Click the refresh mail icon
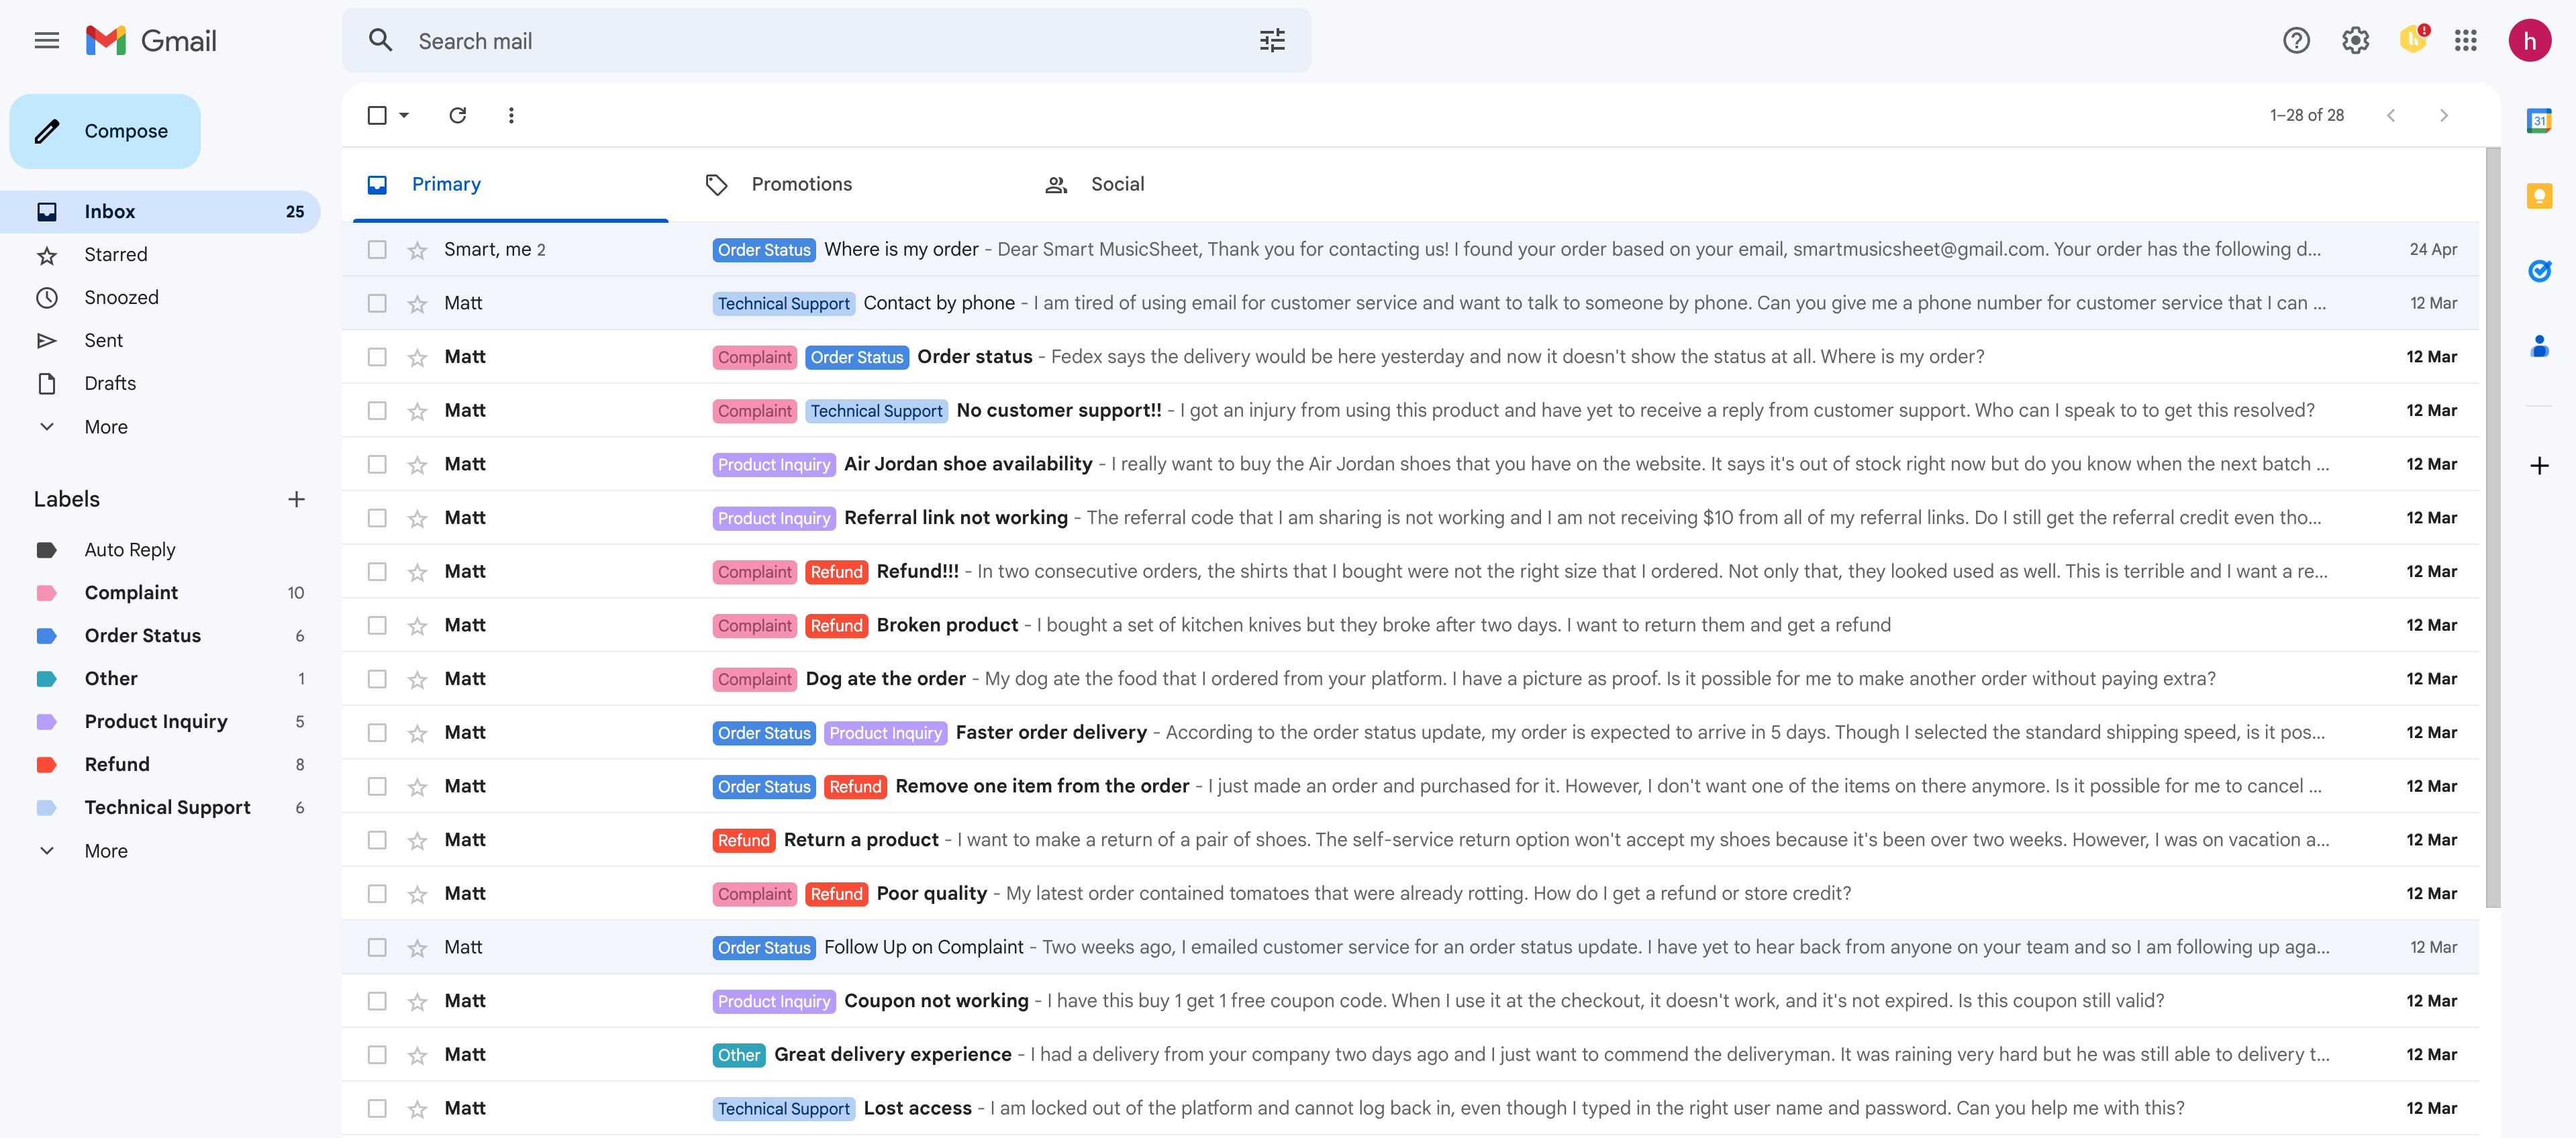The width and height of the screenshot is (2576, 1138). click(x=457, y=115)
